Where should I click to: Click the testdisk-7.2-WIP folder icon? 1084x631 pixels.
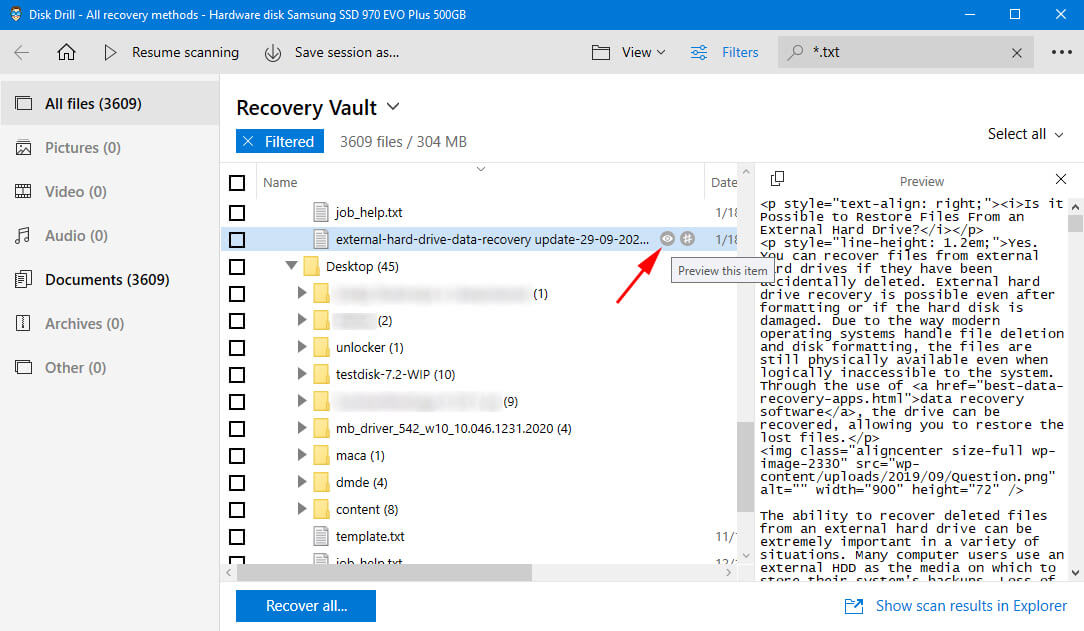tap(321, 374)
